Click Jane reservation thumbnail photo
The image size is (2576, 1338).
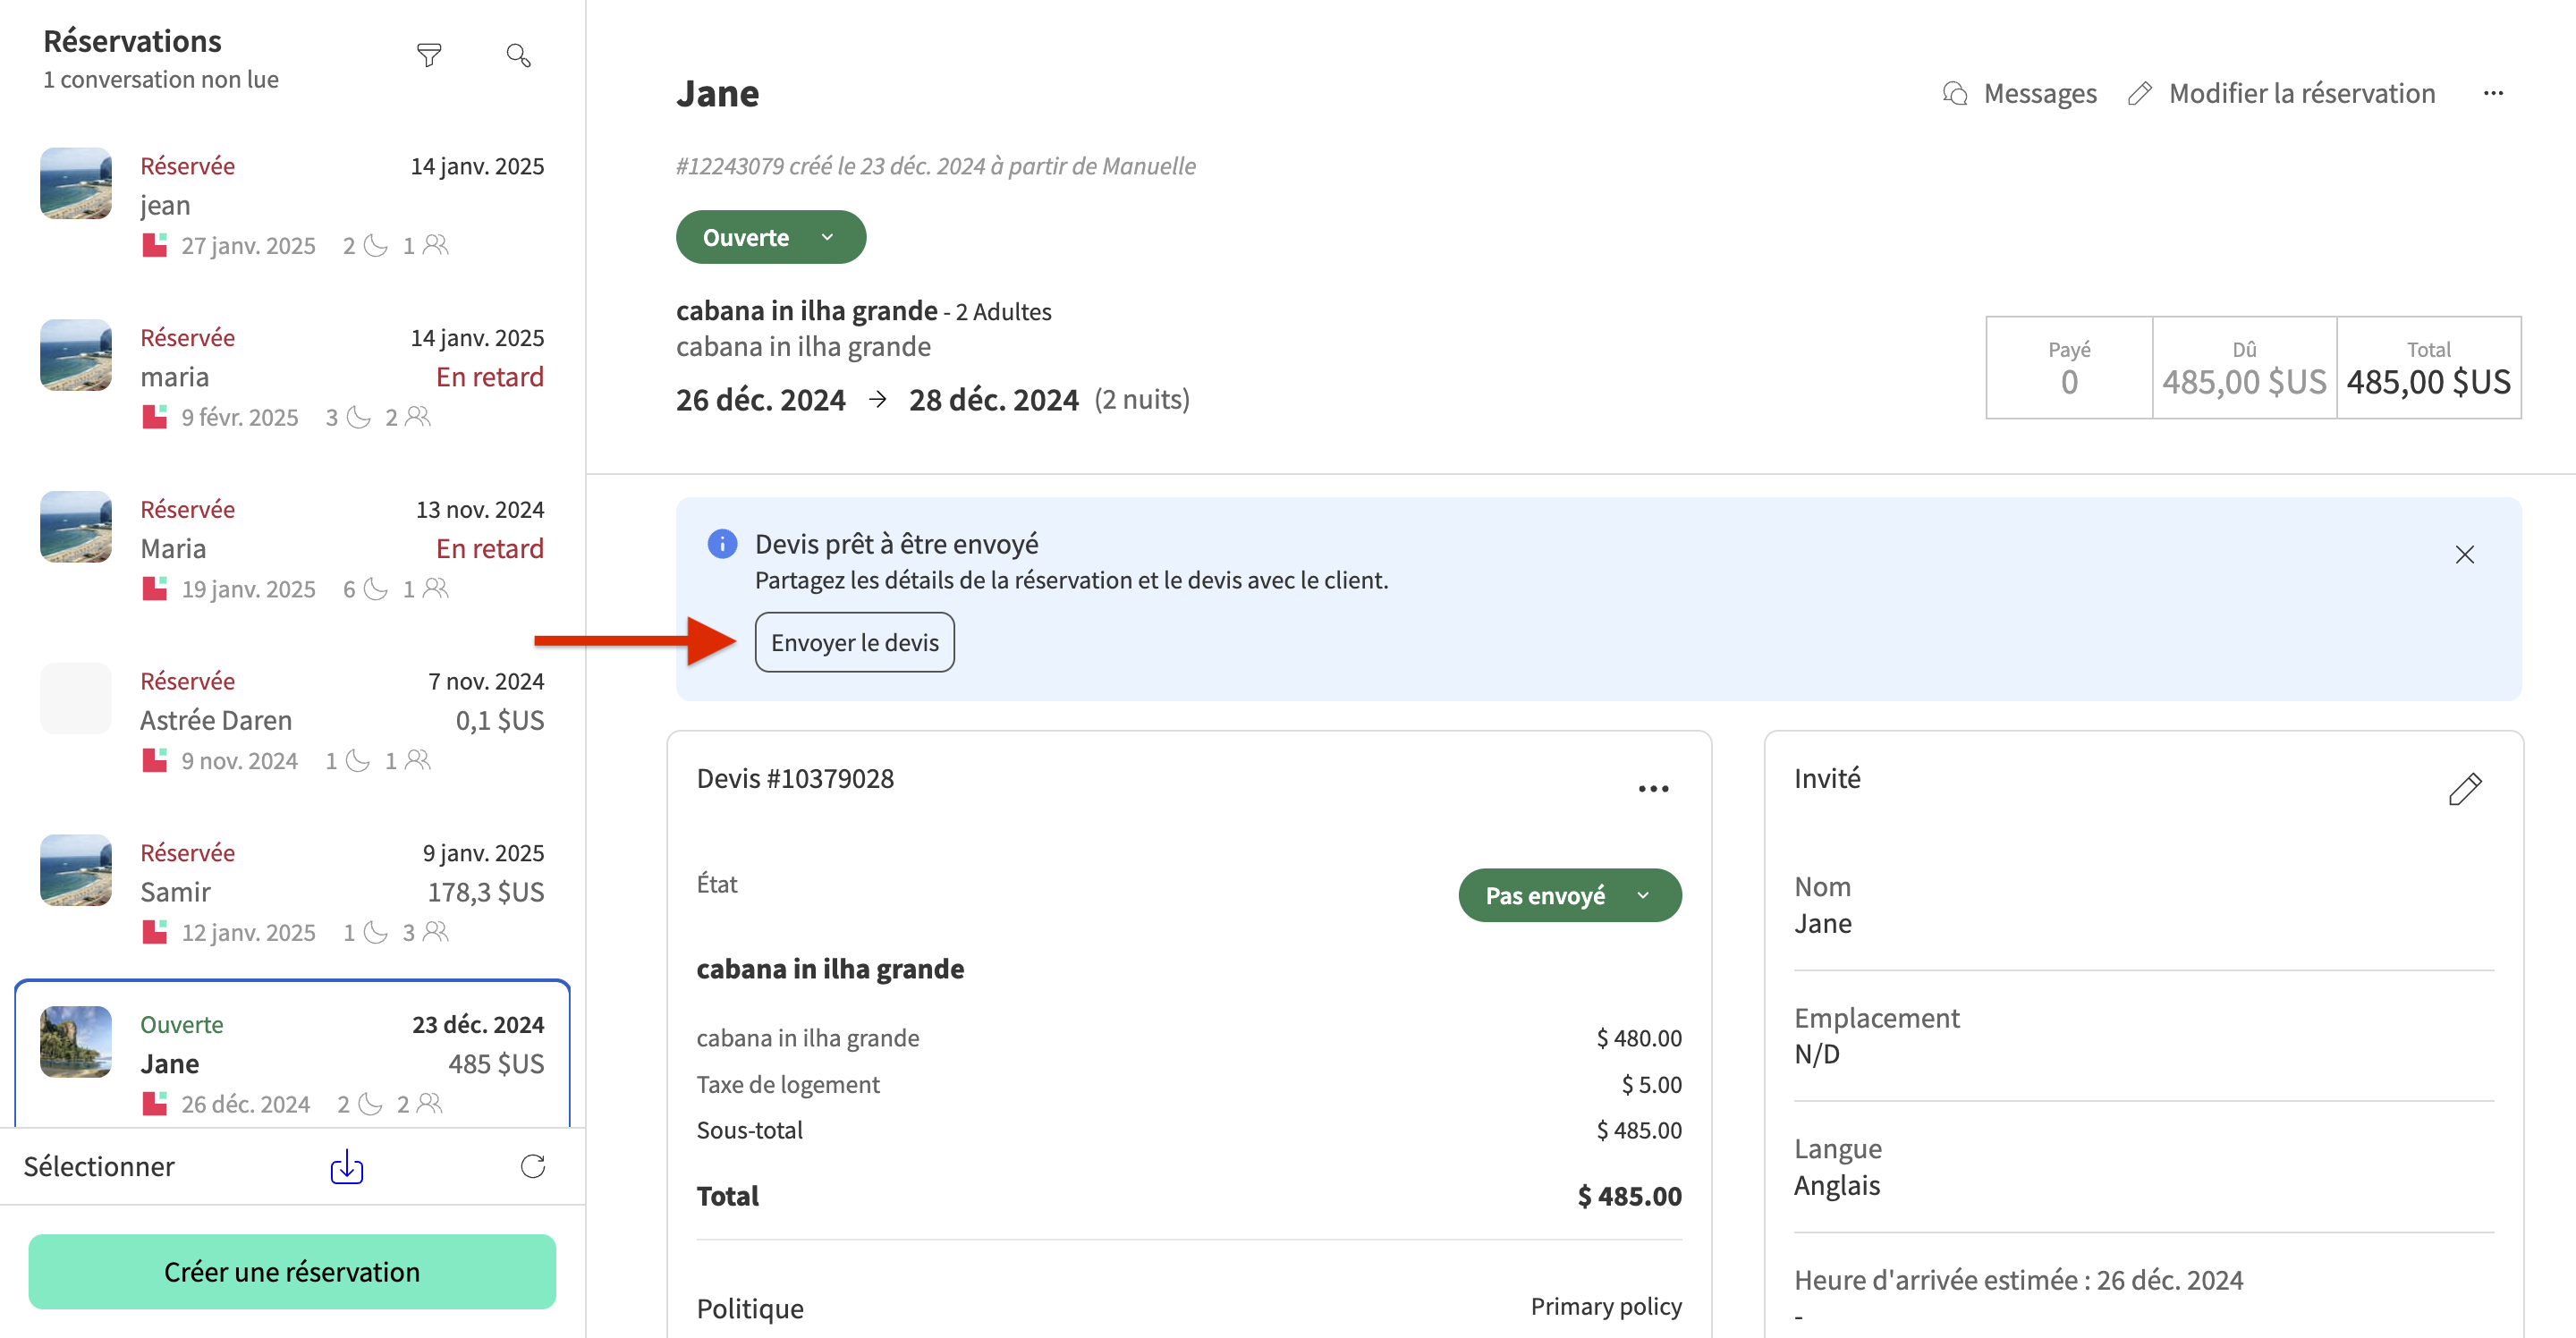76,1042
